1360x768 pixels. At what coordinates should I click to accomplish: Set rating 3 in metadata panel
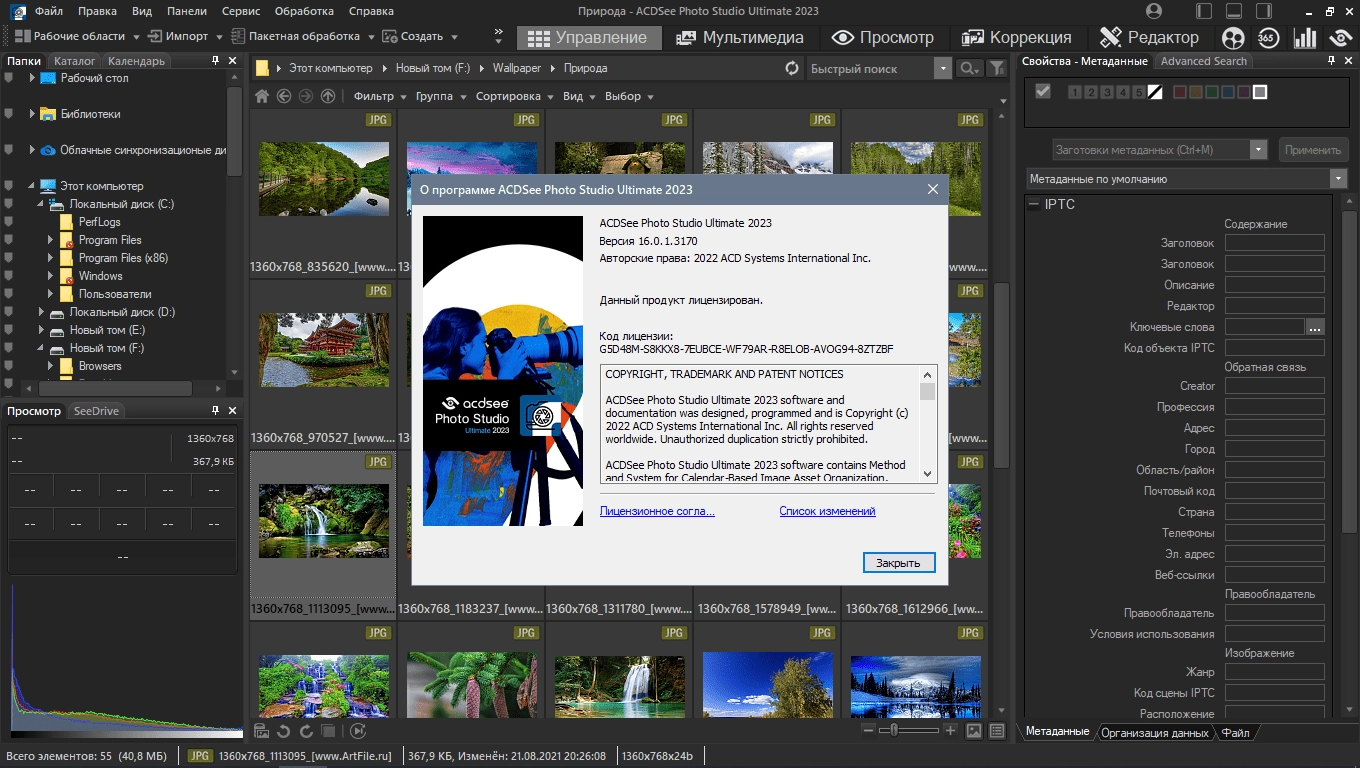tap(1107, 92)
